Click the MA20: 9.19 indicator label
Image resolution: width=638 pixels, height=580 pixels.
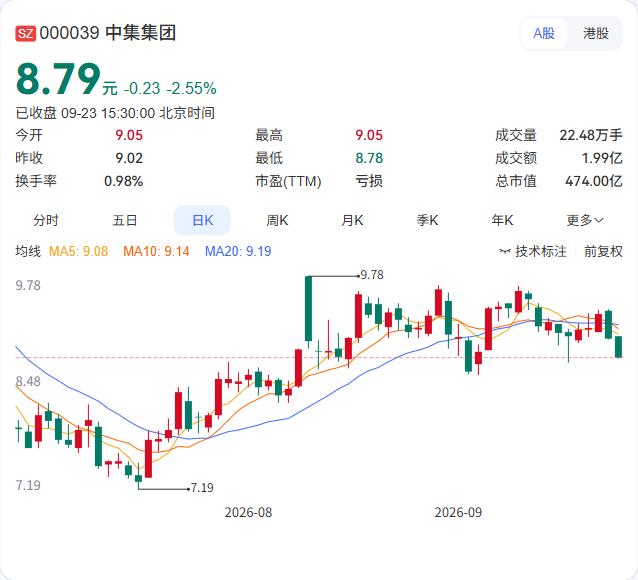pos(238,251)
